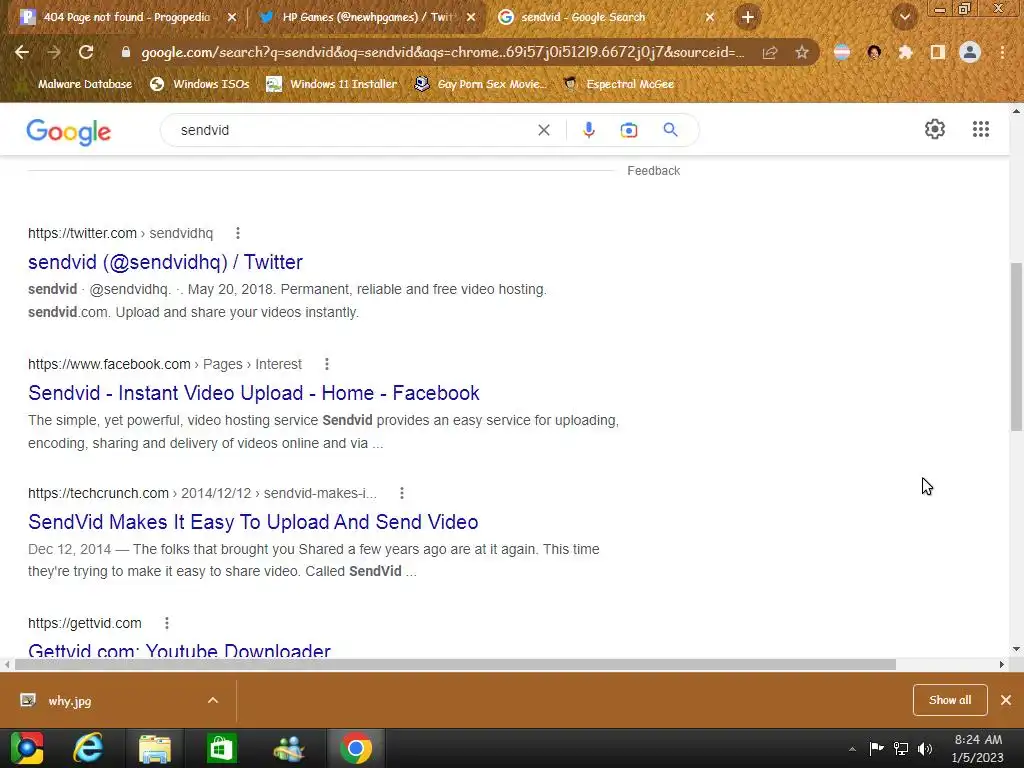Open the extensions puzzle icon
Screen dimensions: 1024x768
point(905,52)
